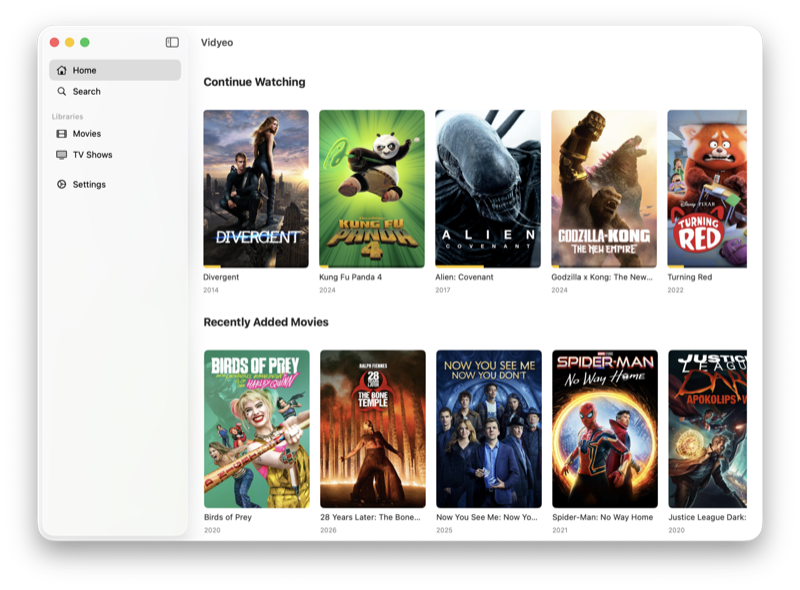Click the "Recently Added Movies" section heading
Screen dimensions: 800x590
266,322
